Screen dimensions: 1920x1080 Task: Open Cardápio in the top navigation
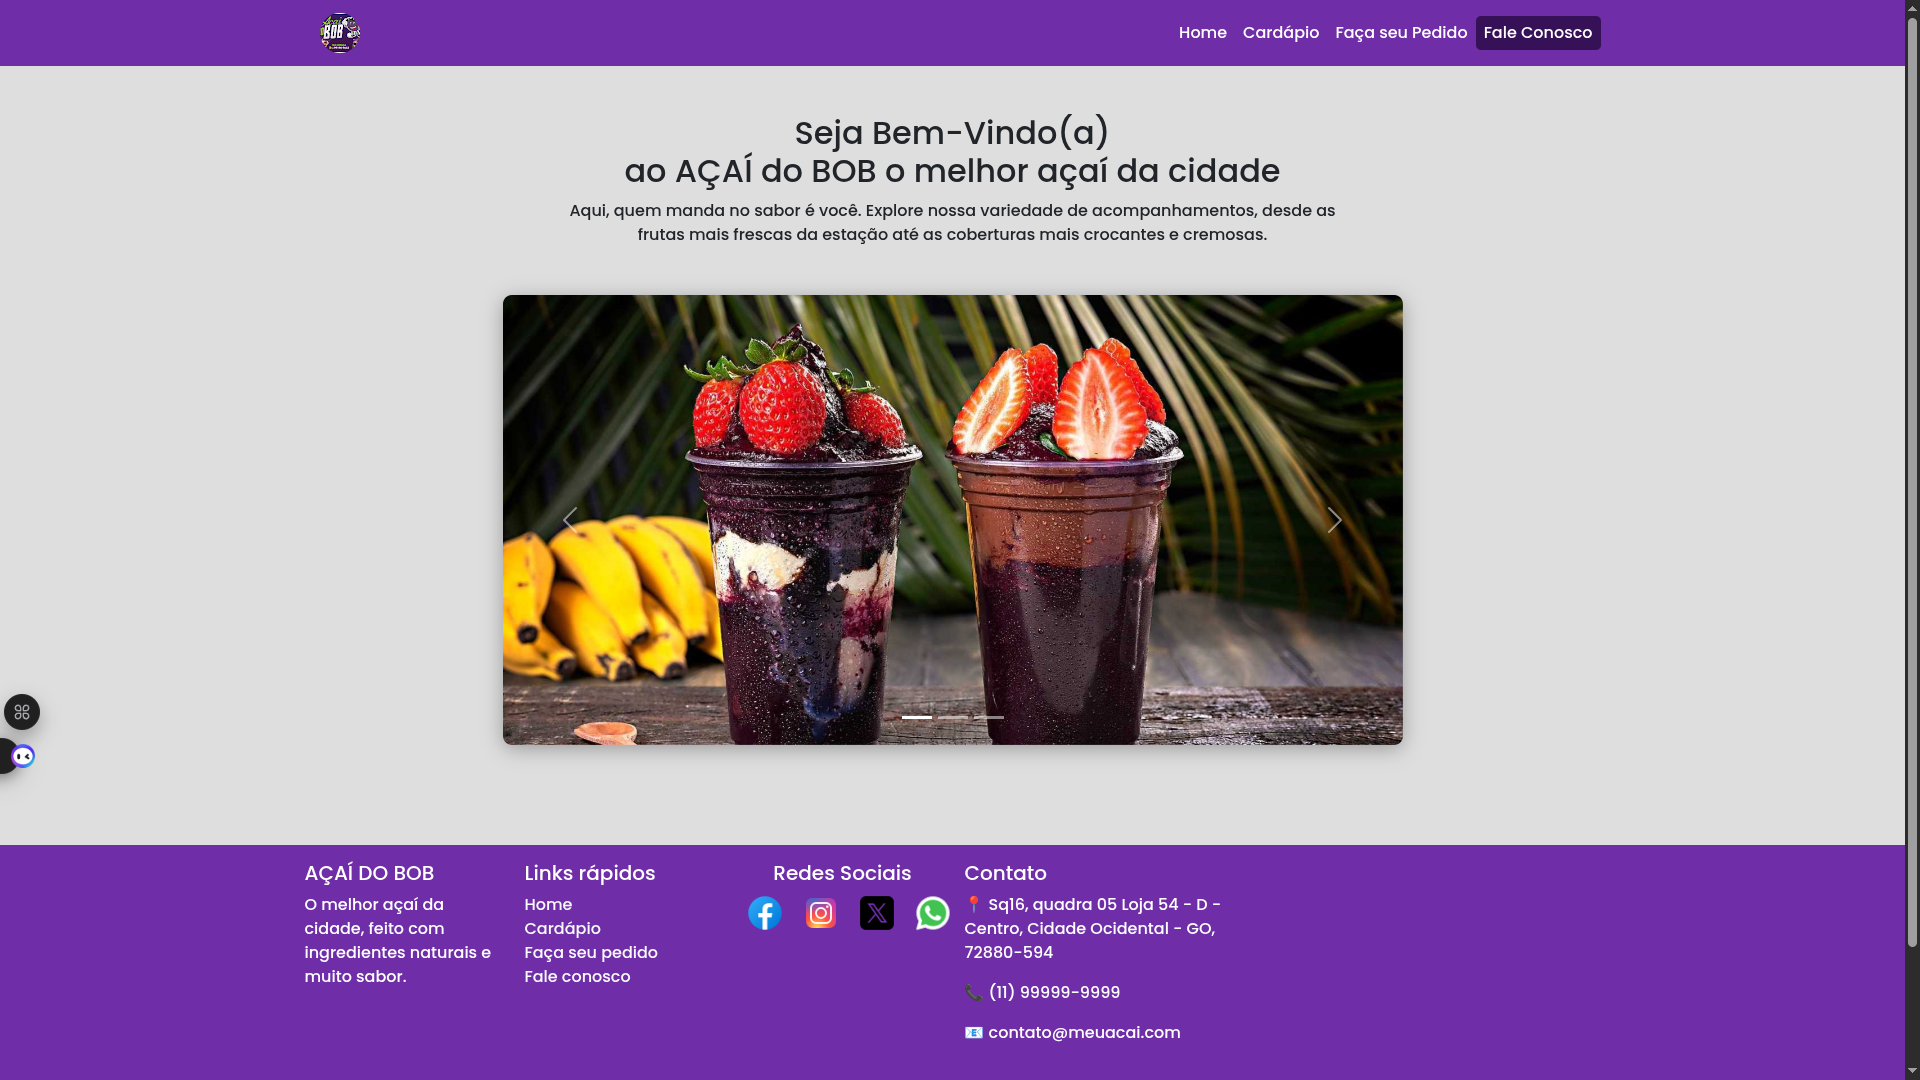1281,33
